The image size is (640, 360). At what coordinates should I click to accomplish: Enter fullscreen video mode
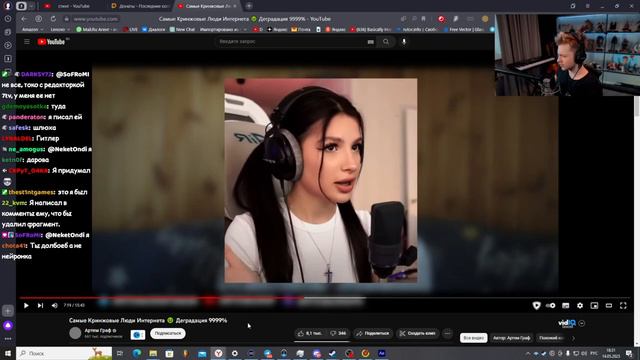[623, 305]
